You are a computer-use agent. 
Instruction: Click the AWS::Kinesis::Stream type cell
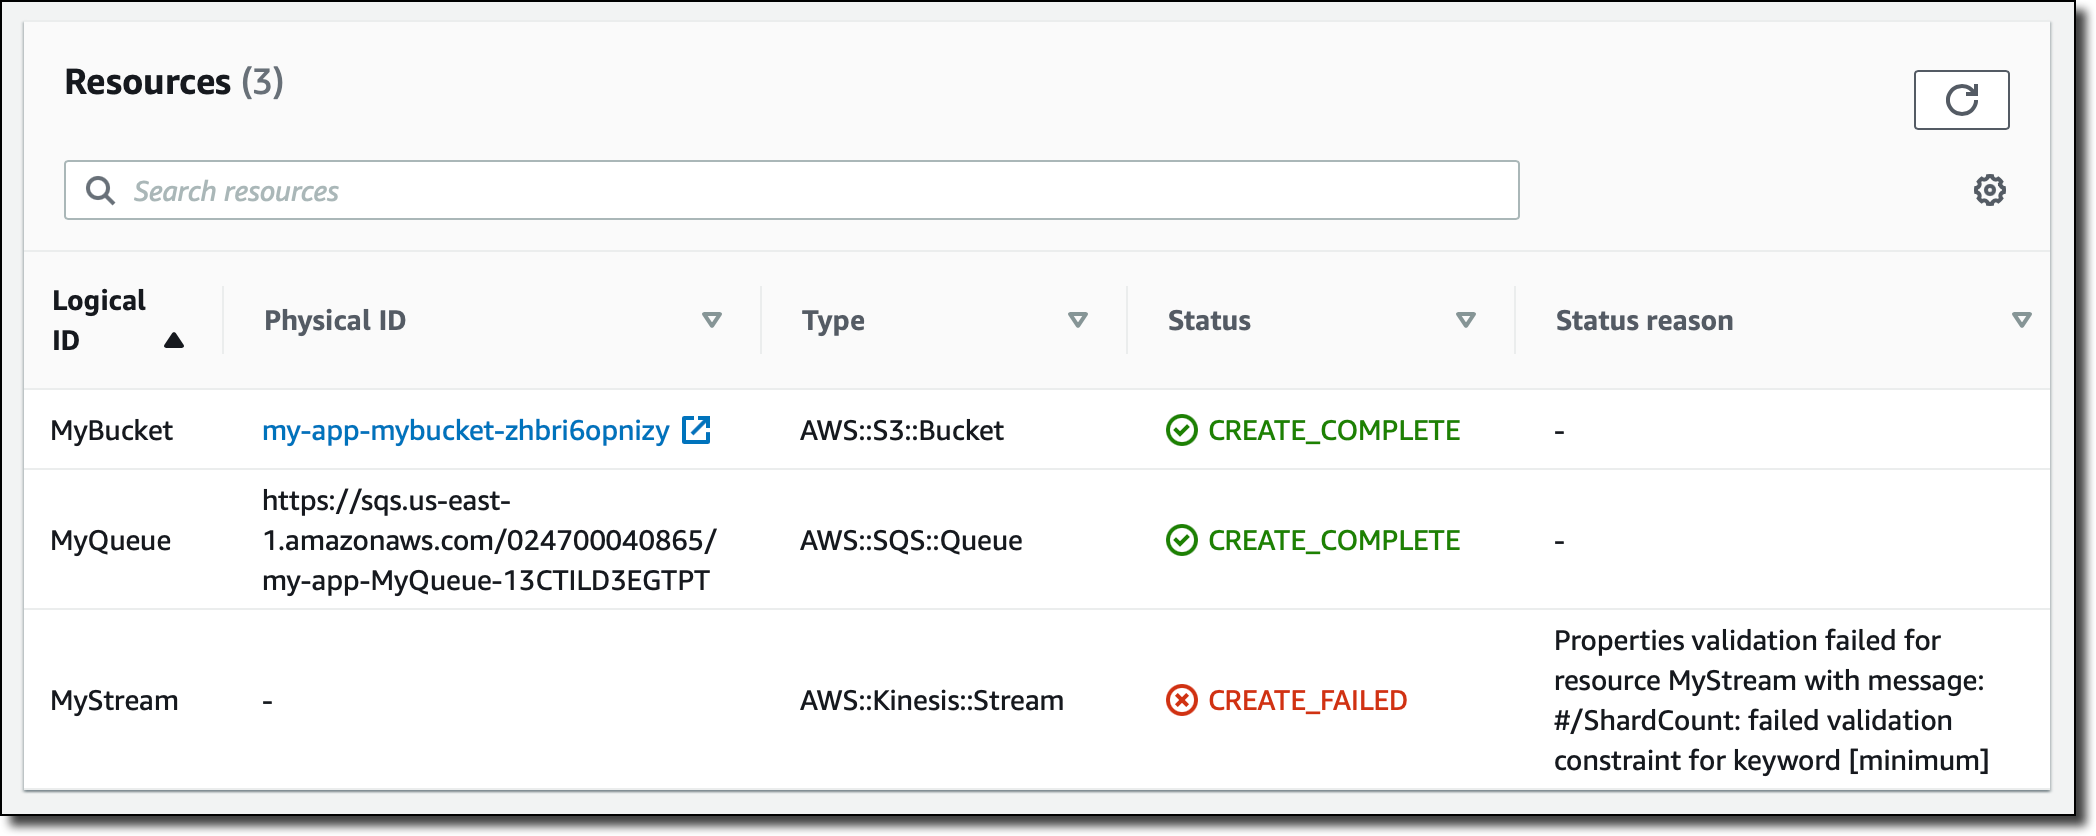tap(932, 700)
